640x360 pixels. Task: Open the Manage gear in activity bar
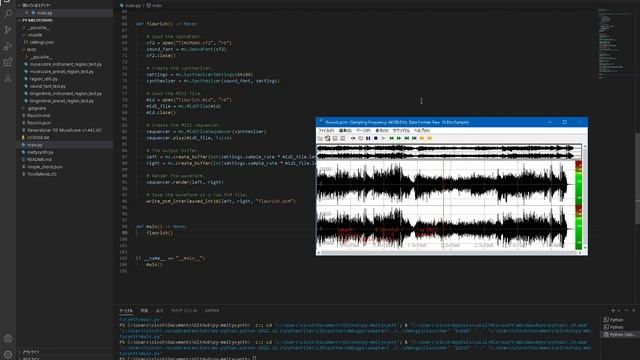(x=8, y=355)
